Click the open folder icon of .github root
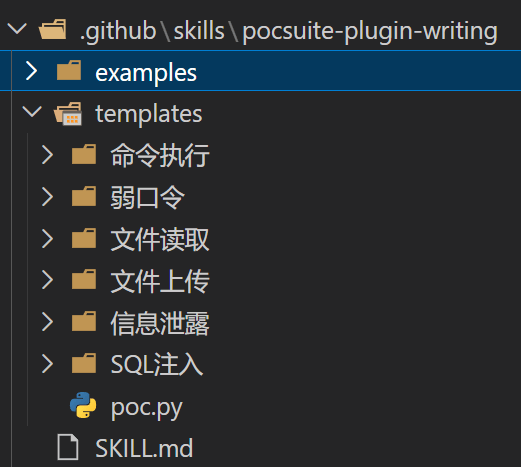521x467 pixels. pyautogui.click(x=53, y=29)
